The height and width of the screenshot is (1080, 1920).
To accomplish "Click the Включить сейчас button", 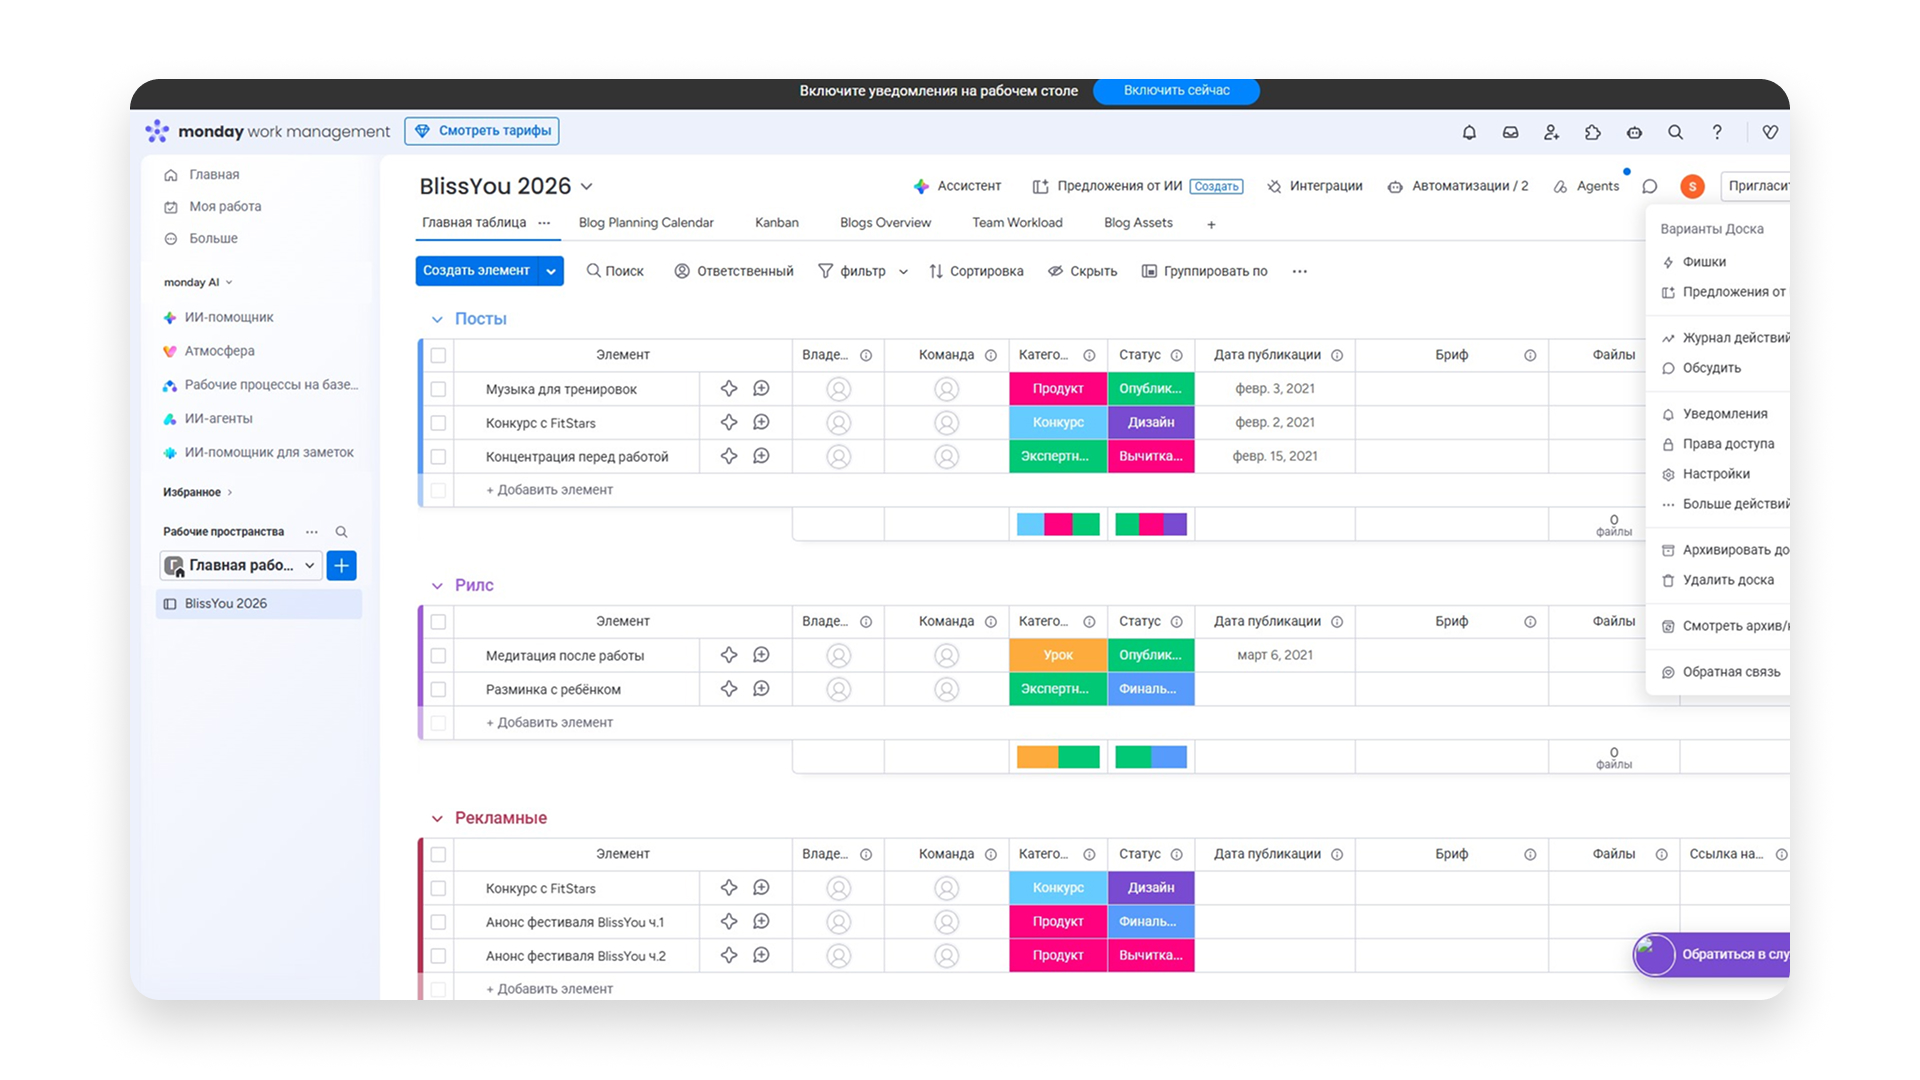I will (x=1176, y=91).
